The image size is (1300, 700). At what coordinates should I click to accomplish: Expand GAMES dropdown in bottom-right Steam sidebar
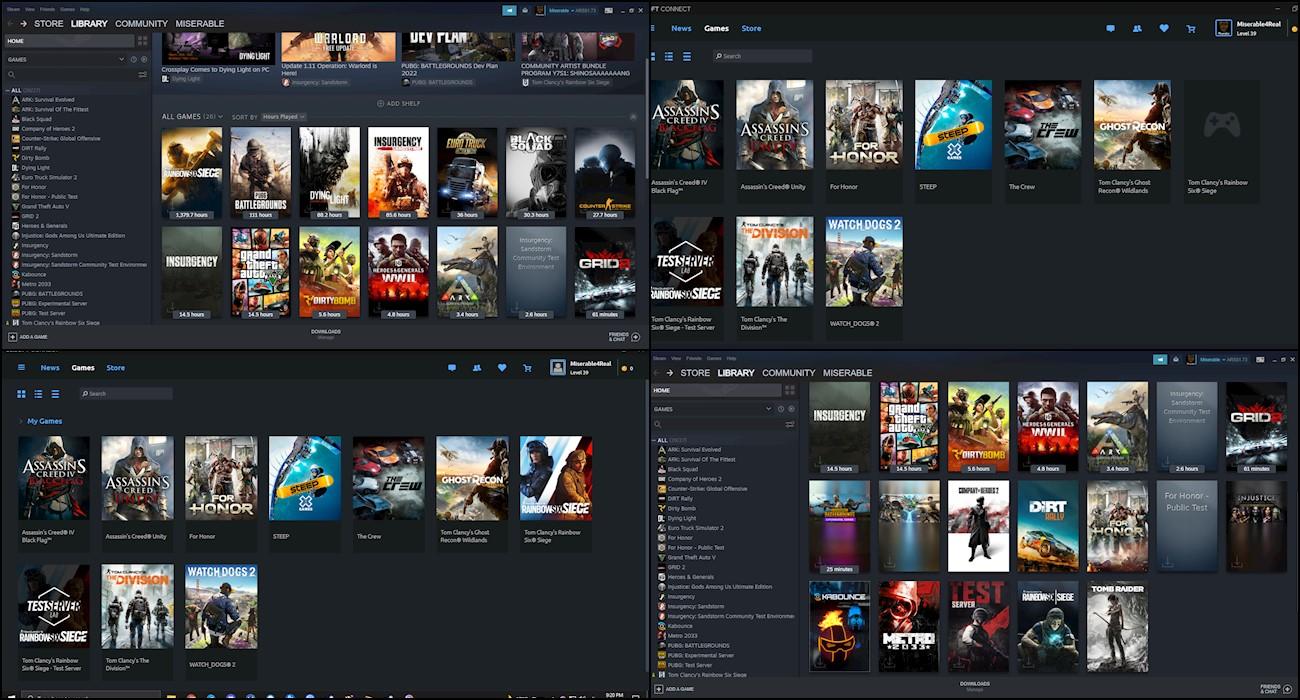769,409
